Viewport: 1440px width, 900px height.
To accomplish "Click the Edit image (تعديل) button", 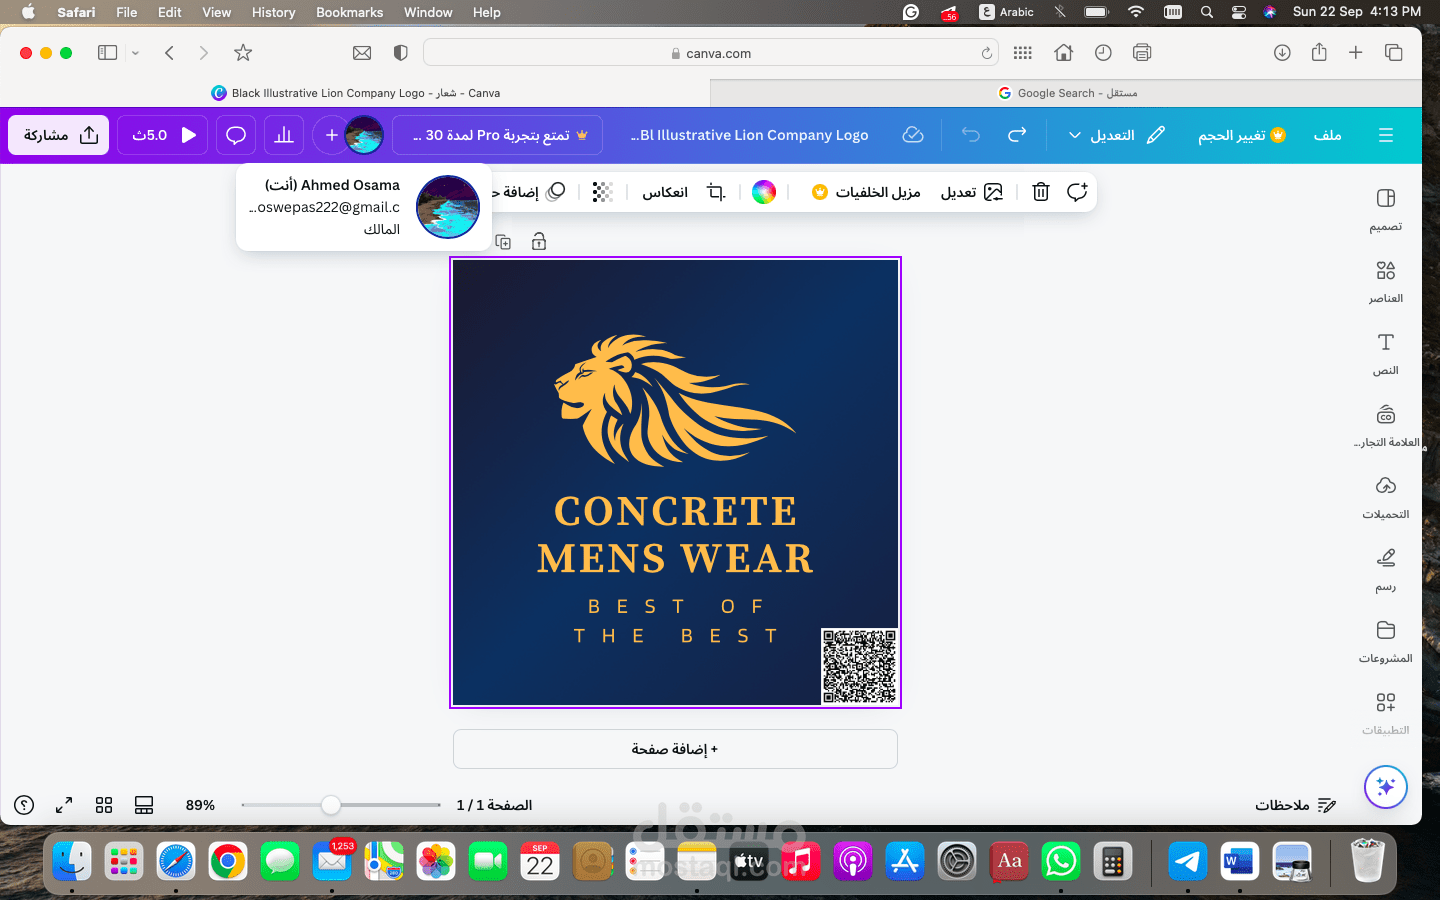I will click(972, 192).
